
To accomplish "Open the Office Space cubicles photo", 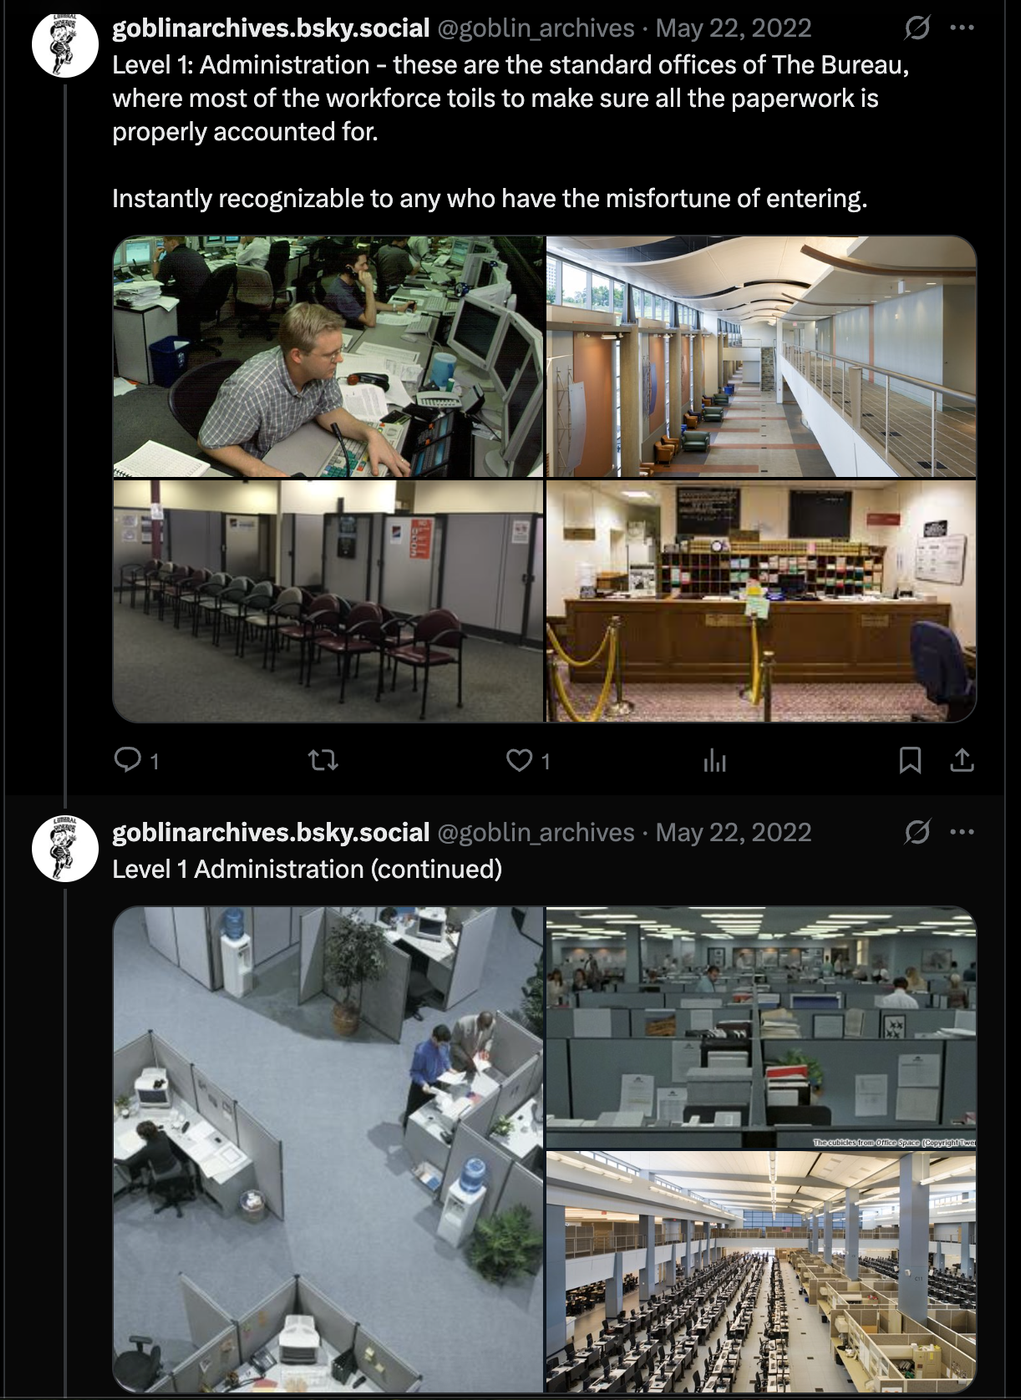I will pos(761,1028).
